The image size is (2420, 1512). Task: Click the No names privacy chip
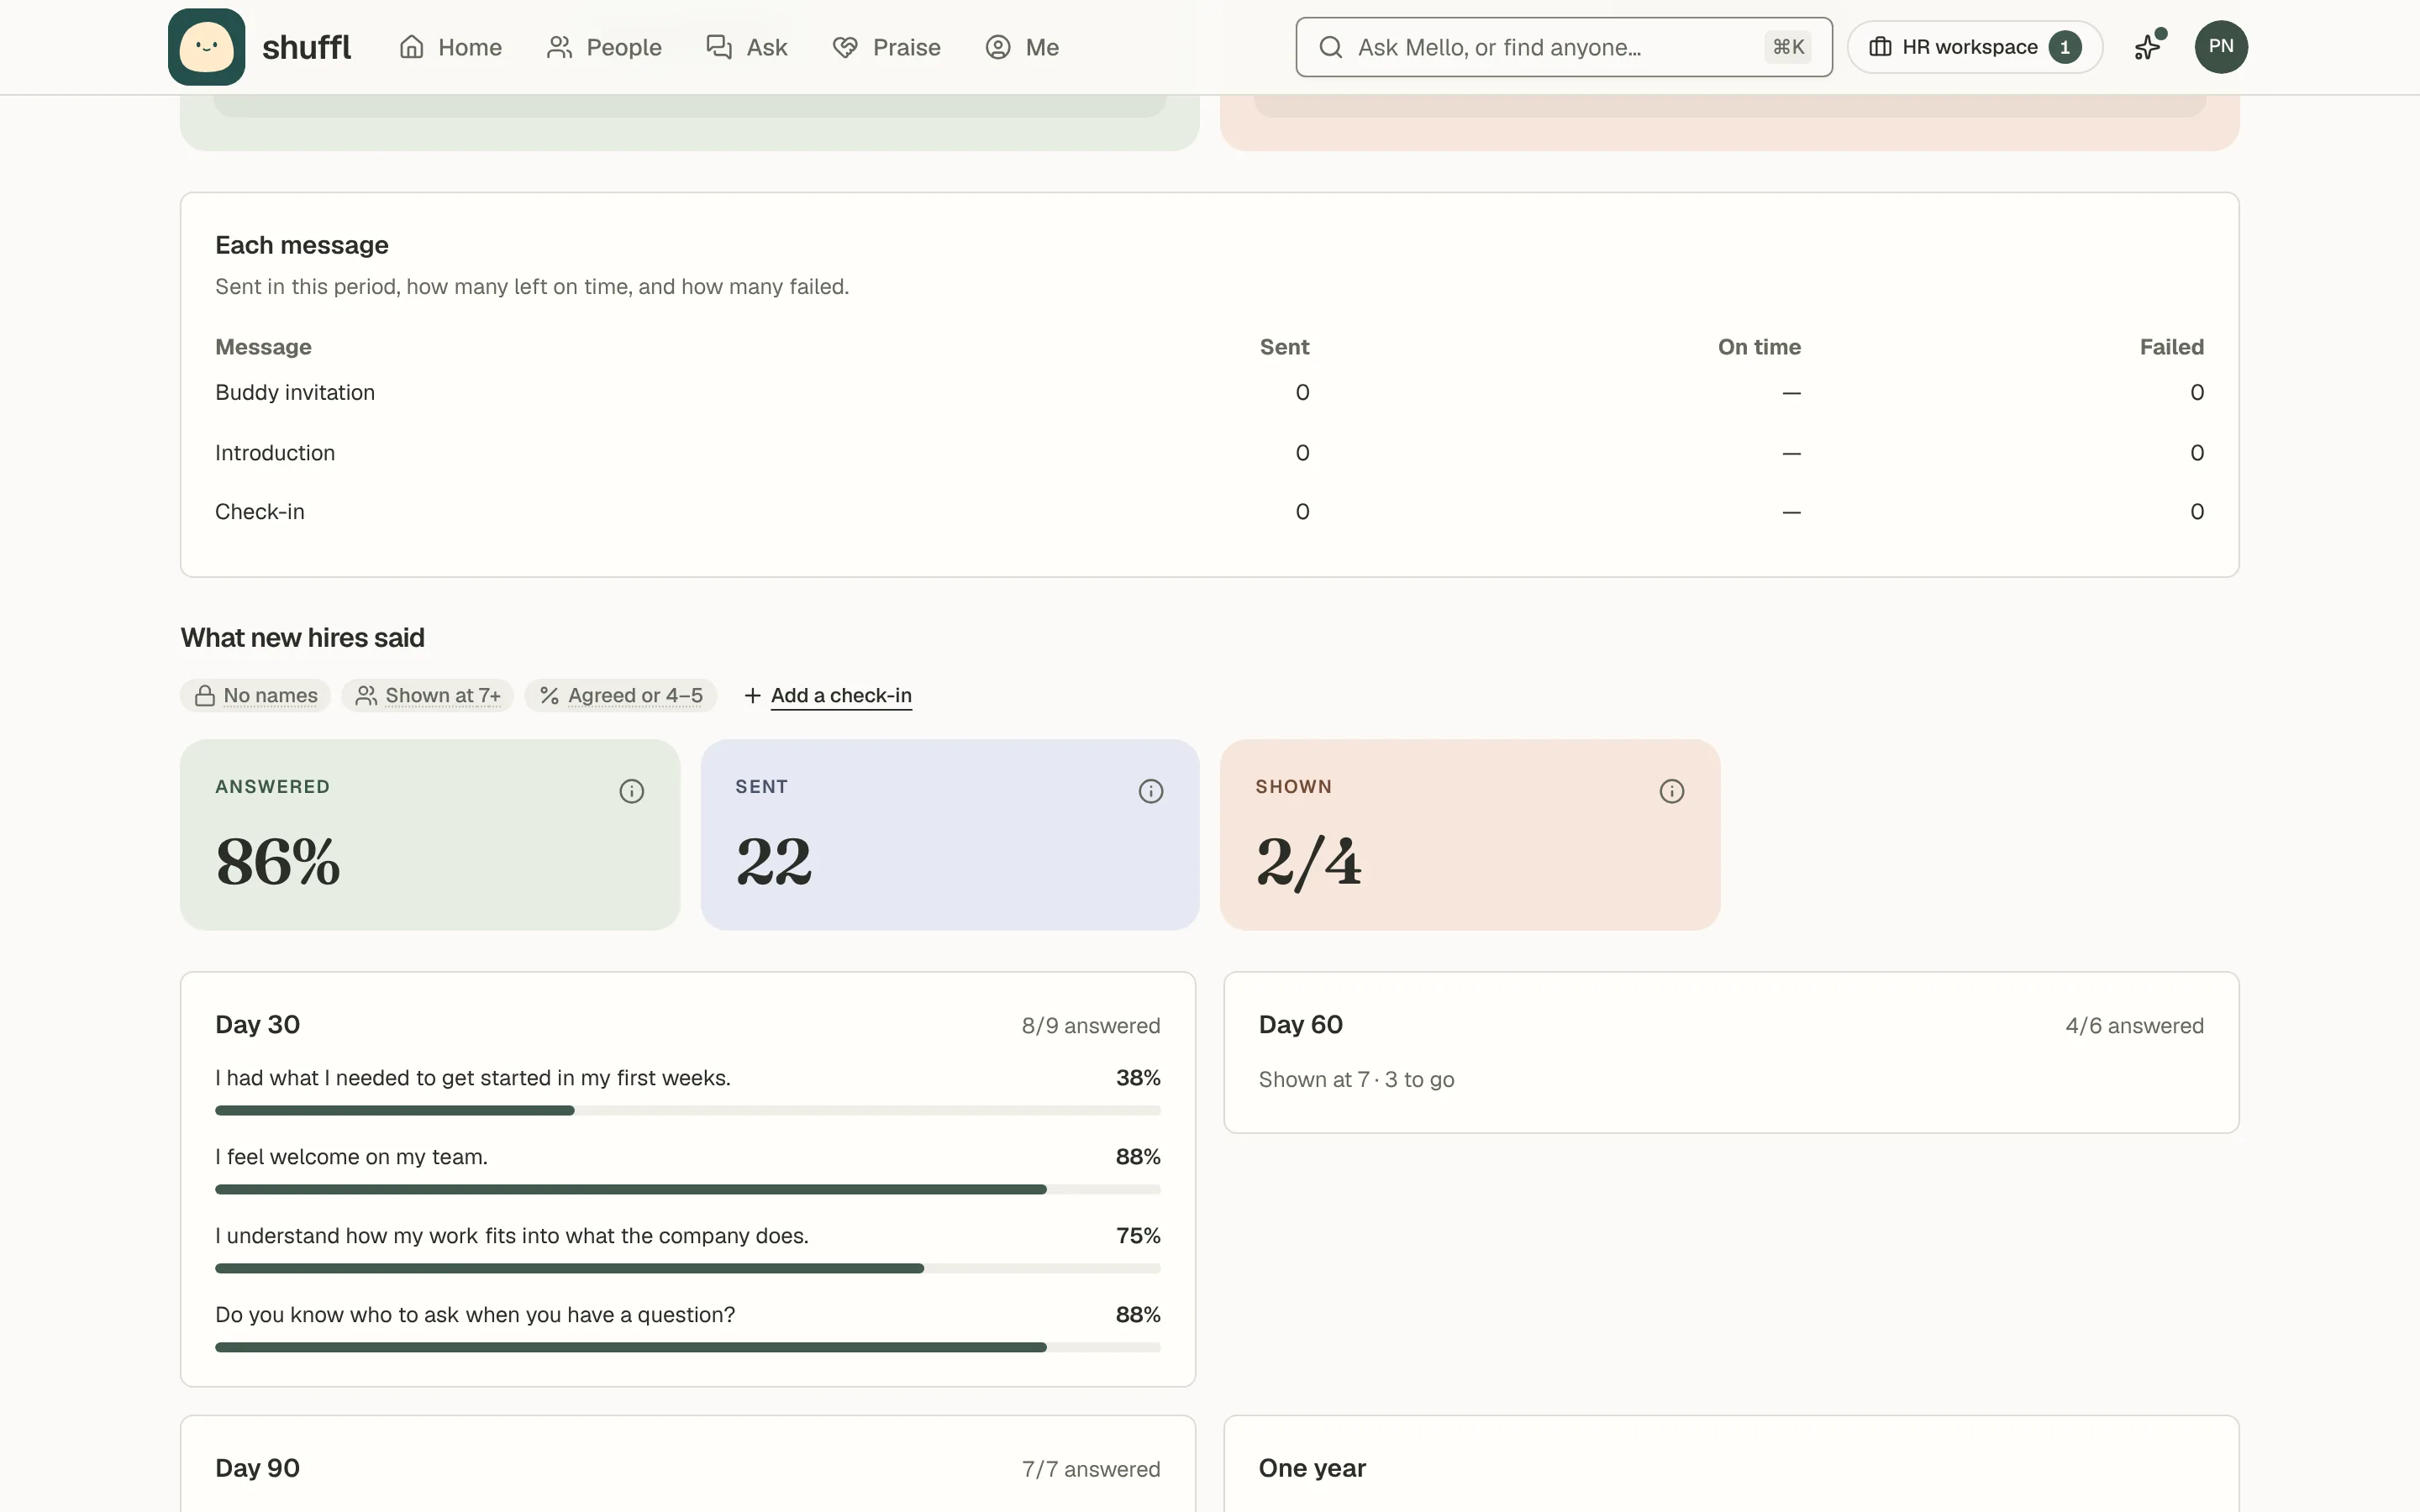coord(256,695)
